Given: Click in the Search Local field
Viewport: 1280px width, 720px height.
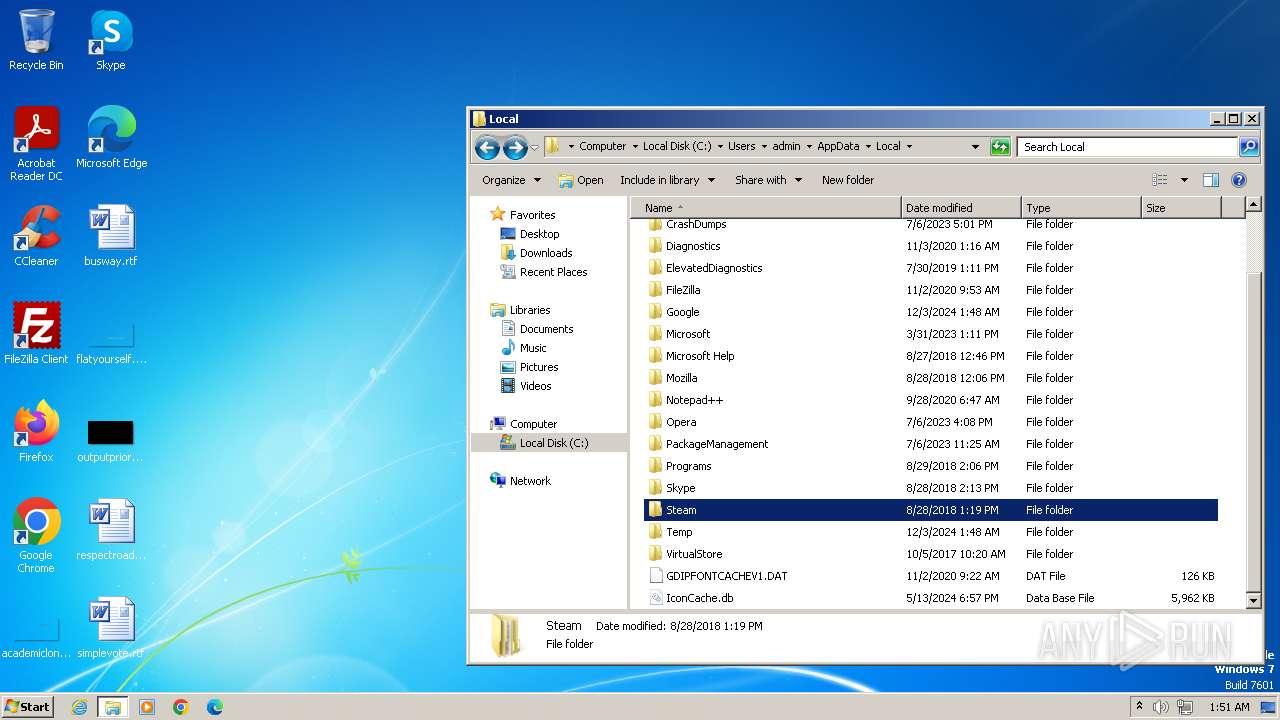Looking at the screenshot, I should [x=1128, y=147].
